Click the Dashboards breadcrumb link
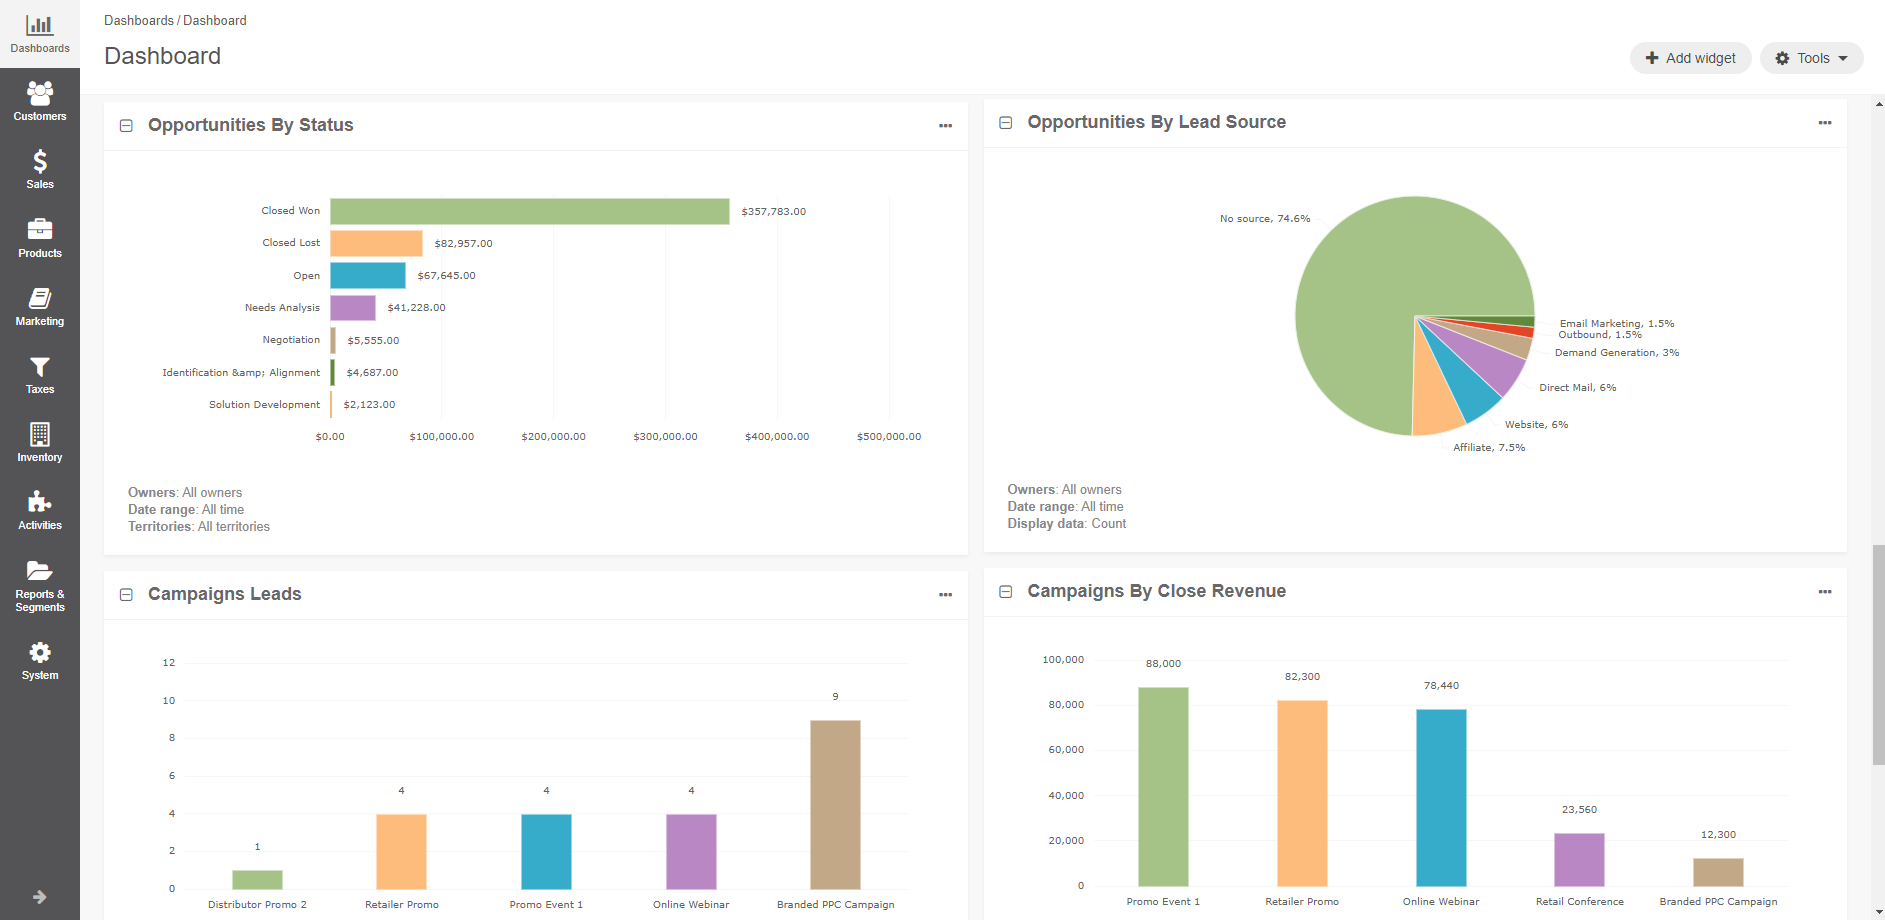Image resolution: width=1885 pixels, height=920 pixels. pyautogui.click(x=139, y=20)
